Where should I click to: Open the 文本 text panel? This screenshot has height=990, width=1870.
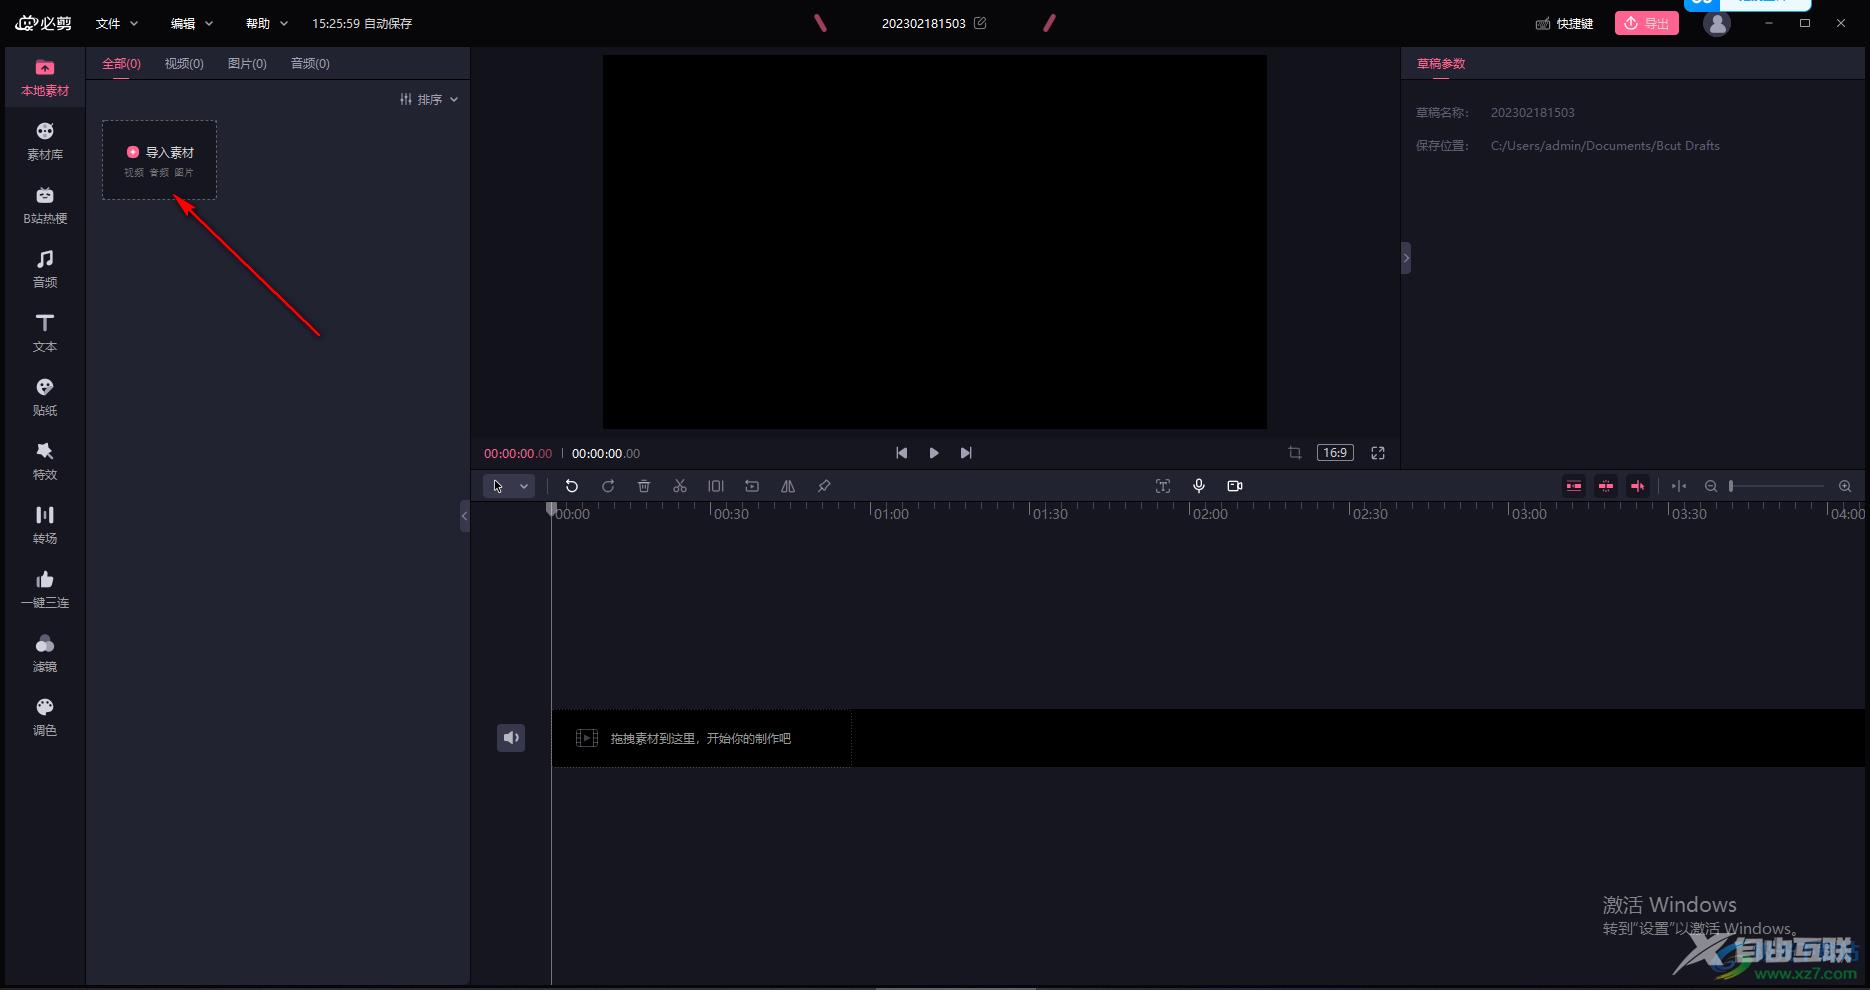click(45, 333)
